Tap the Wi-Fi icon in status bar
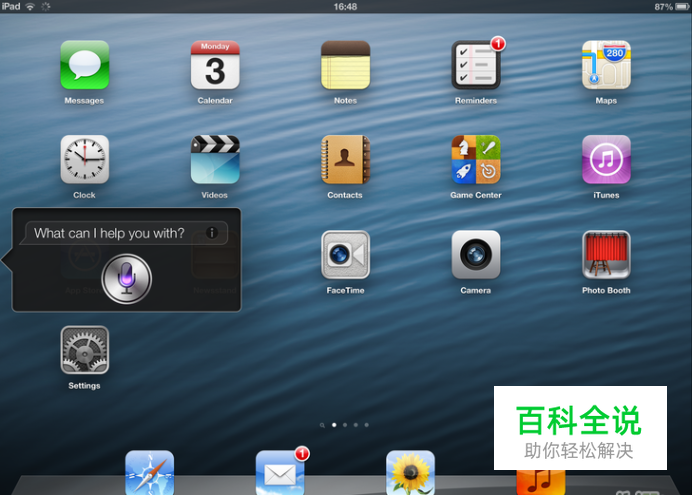692x495 pixels. (30, 6)
